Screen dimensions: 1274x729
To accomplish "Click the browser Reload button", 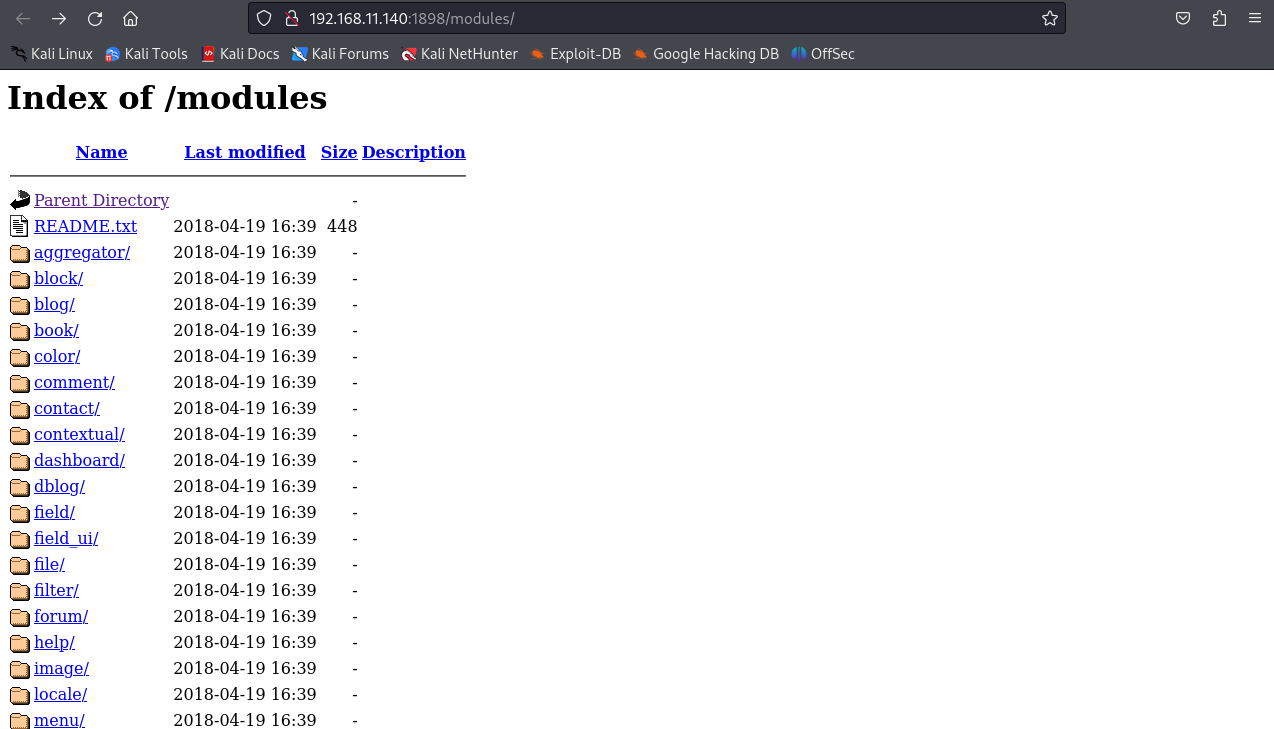I will point(95,18).
